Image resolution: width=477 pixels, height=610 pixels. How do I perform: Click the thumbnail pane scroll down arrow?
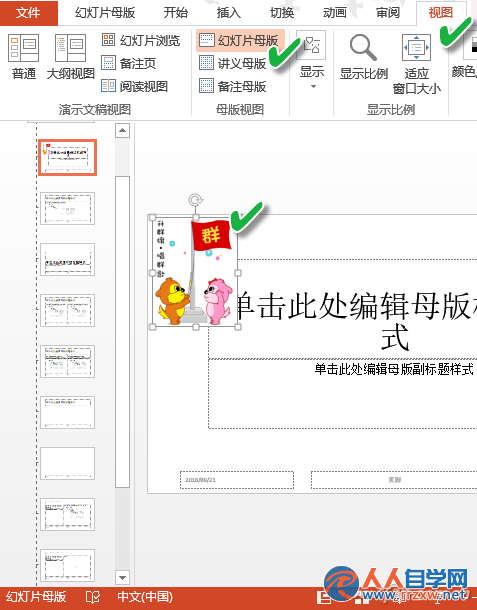pos(122,577)
